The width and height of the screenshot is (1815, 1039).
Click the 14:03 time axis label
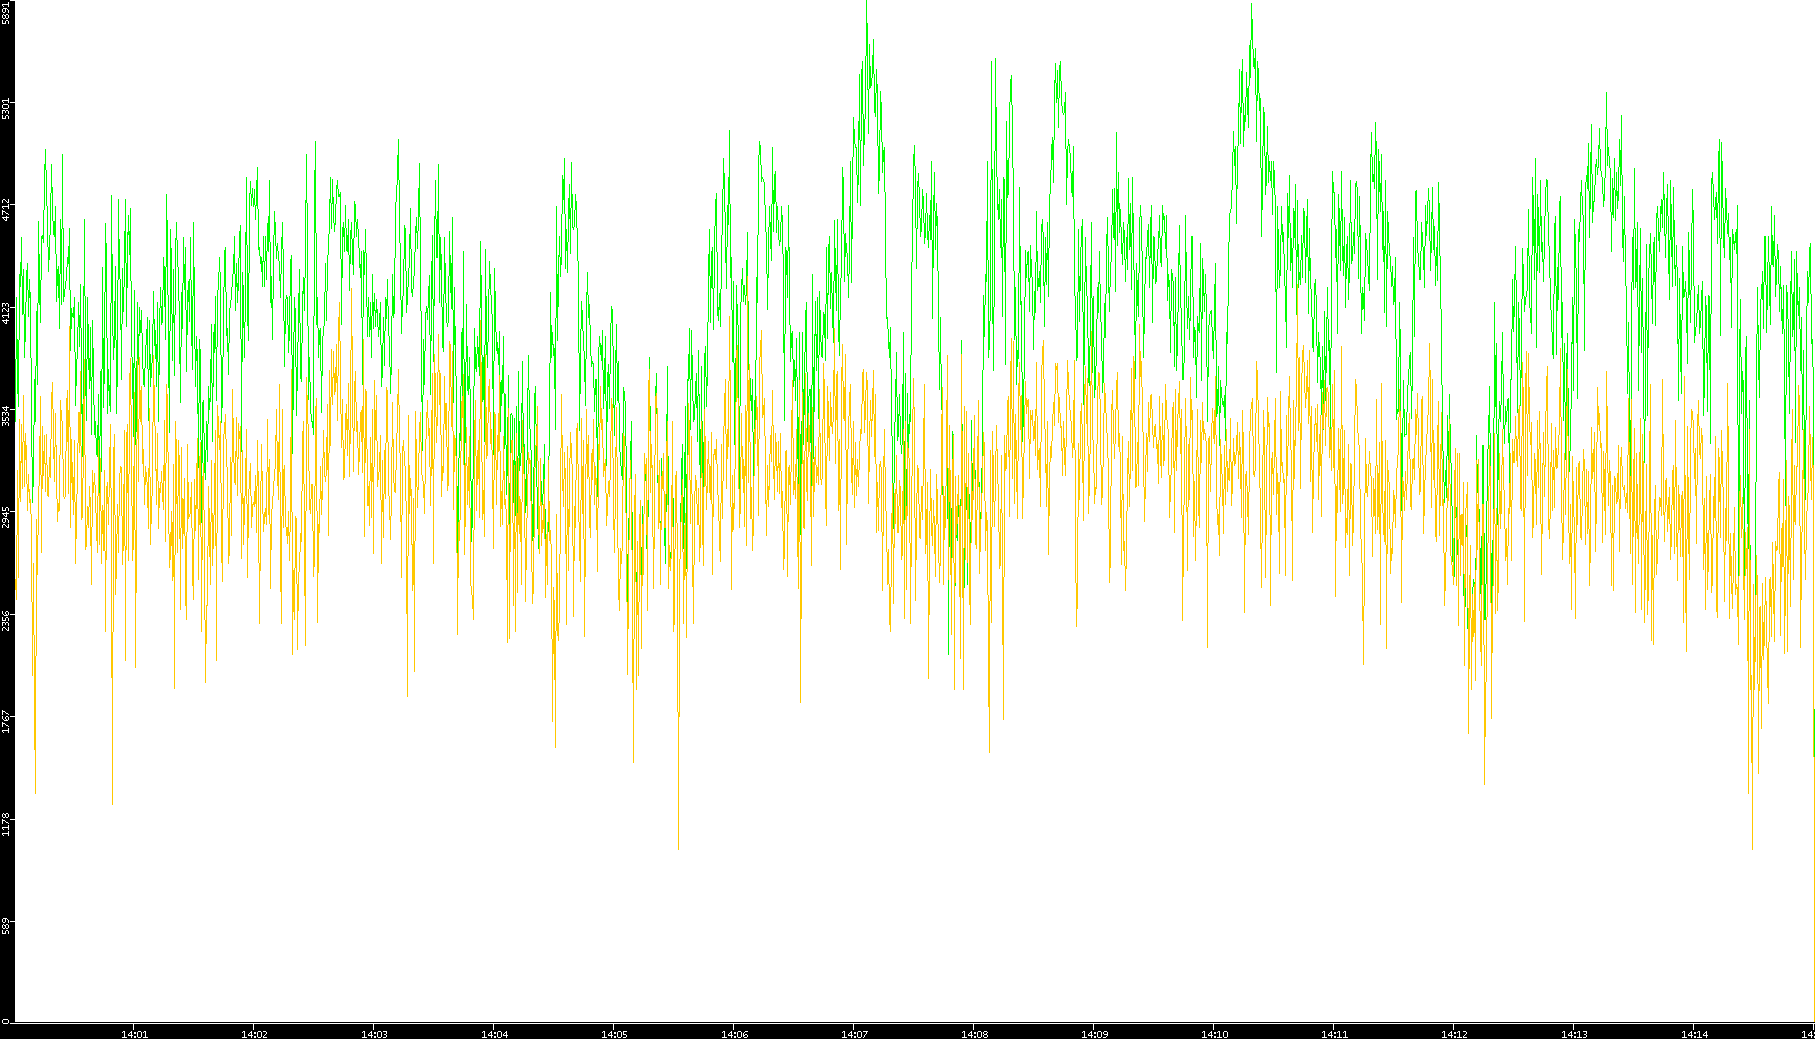pos(374,1034)
